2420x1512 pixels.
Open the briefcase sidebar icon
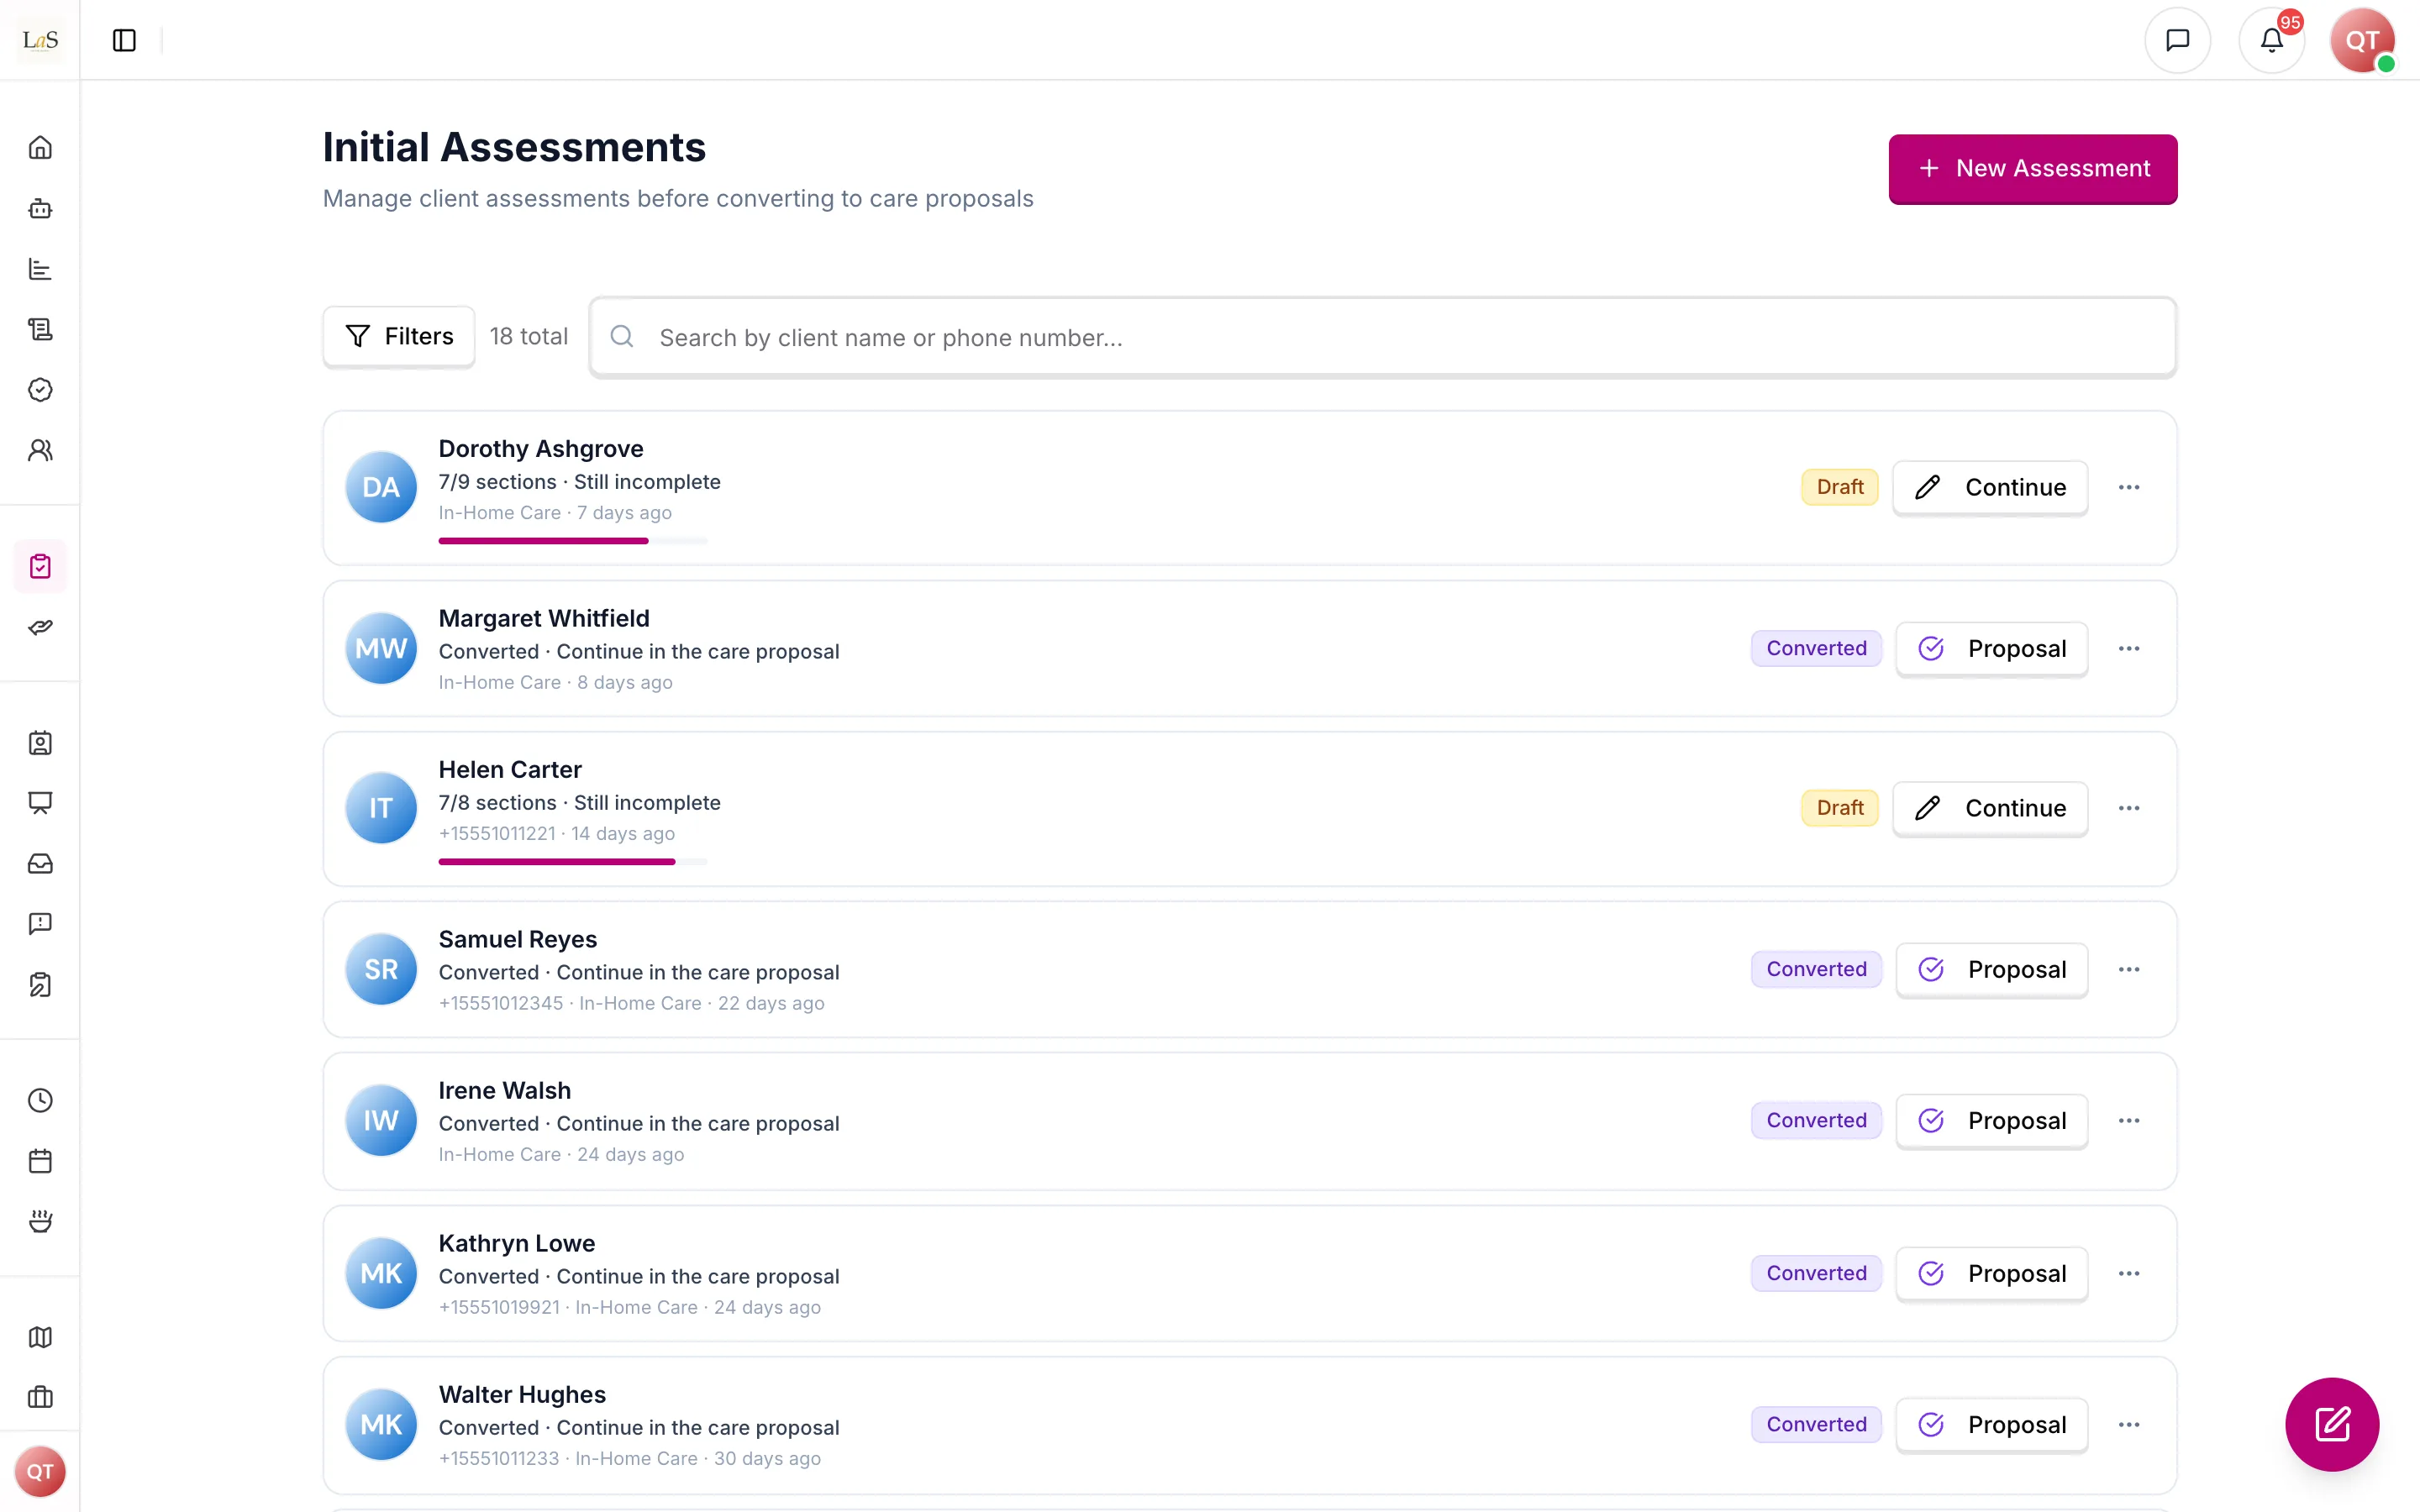[40, 1397]
